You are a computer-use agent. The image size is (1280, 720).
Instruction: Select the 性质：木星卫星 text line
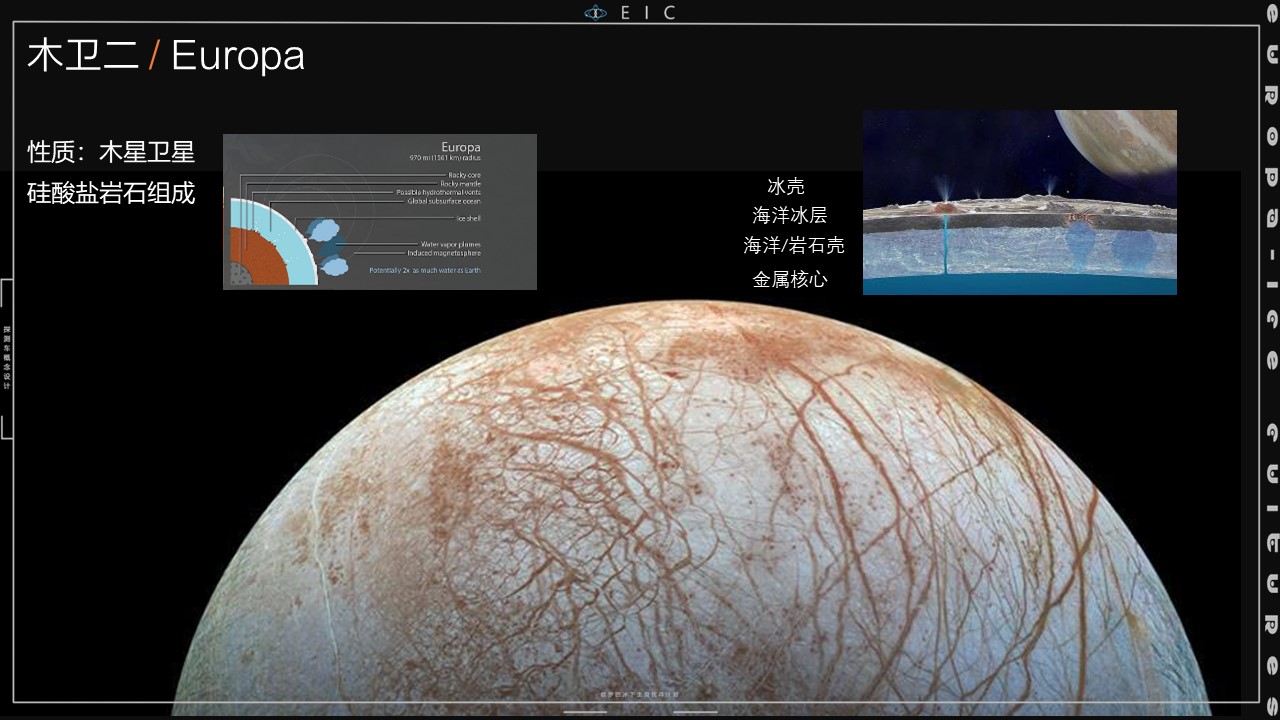110,152
